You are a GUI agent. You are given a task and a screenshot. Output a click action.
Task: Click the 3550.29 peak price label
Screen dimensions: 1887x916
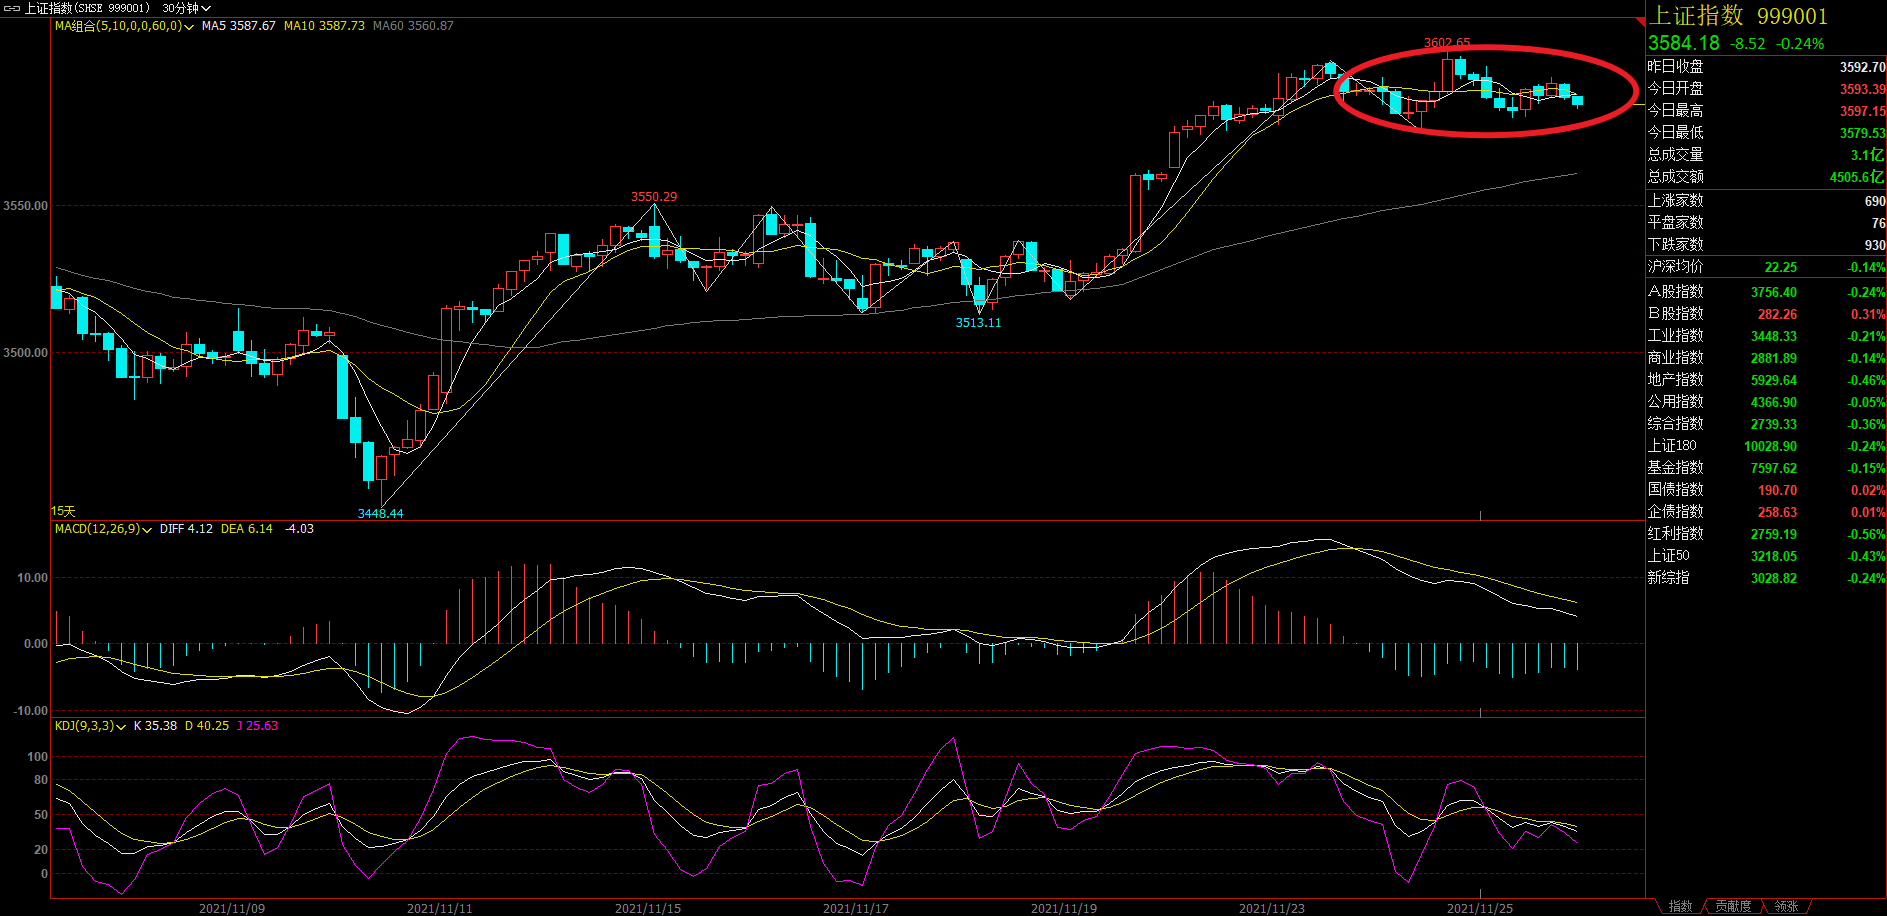[653, 197]
